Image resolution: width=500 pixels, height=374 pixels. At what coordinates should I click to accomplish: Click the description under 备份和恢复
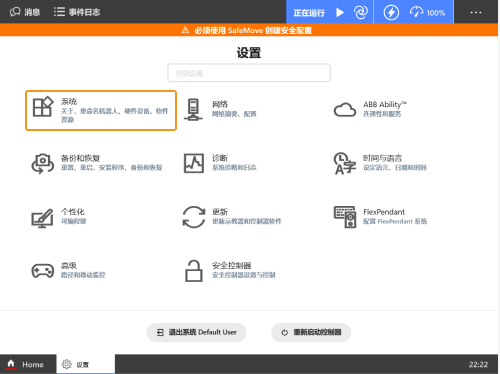[112, 168]
